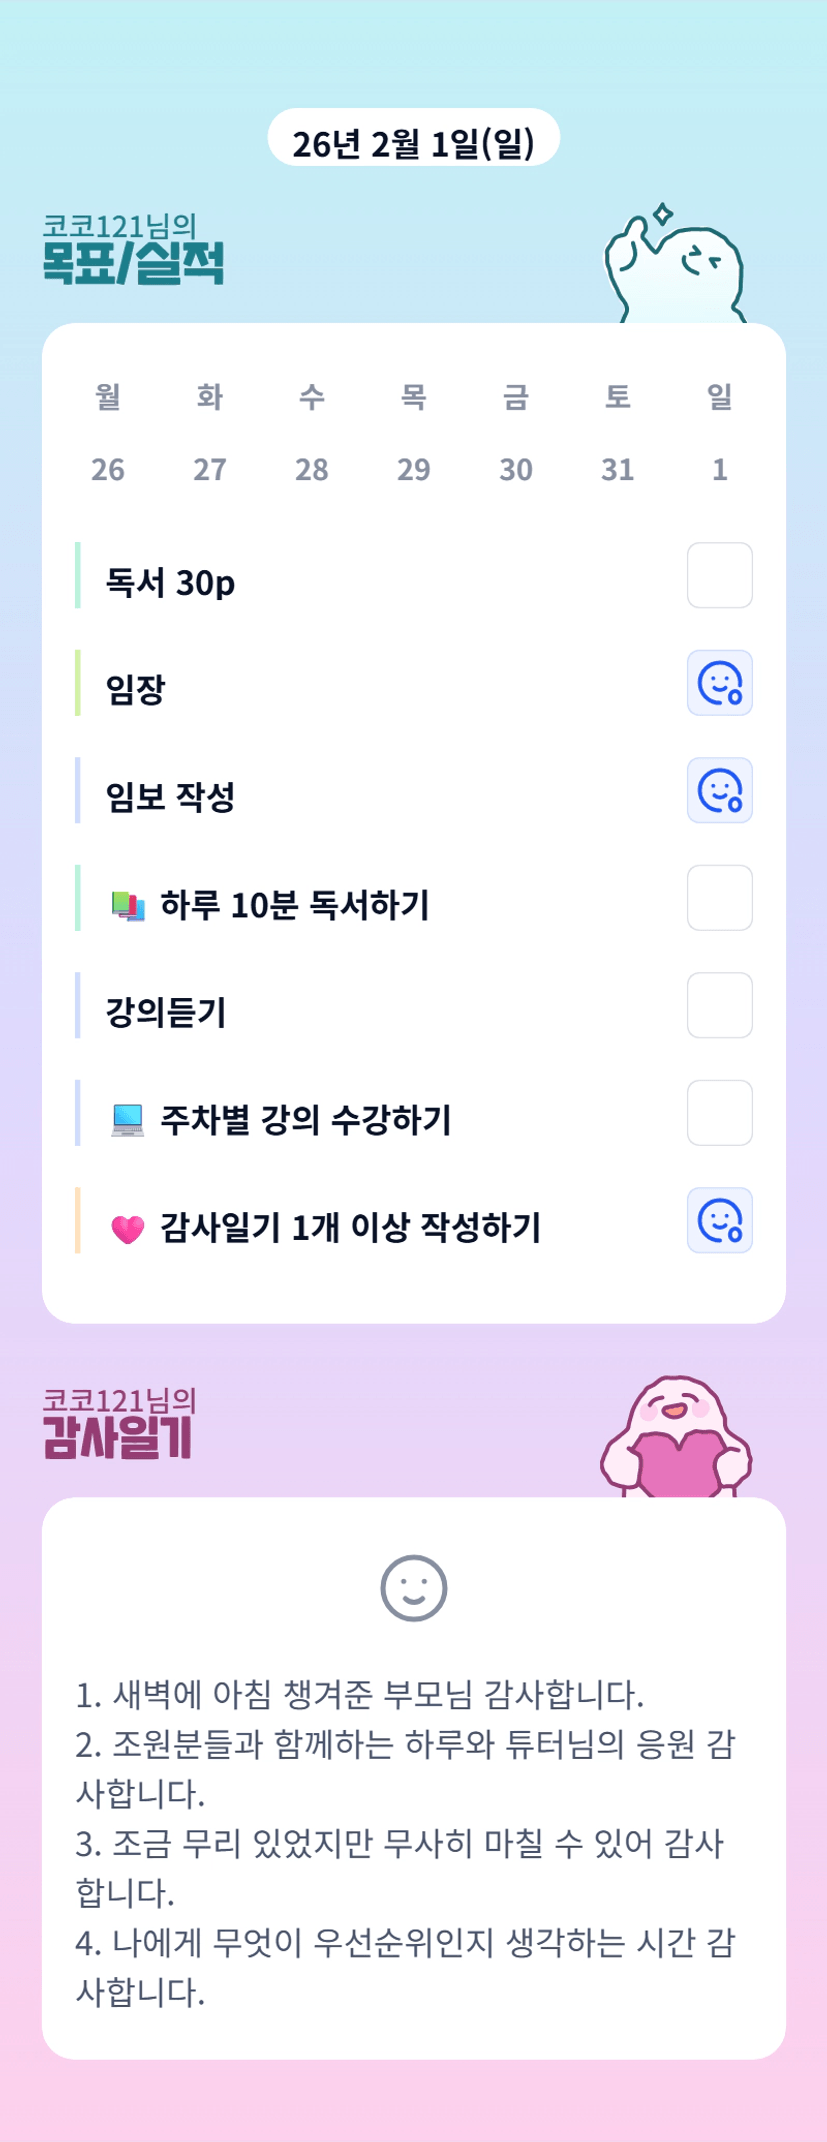Image resolution: width=827 pixels, height=2142 pixels.
Task: Check the 주차별 강의 수강하기 checkbox
Action: coord(719,1113)
